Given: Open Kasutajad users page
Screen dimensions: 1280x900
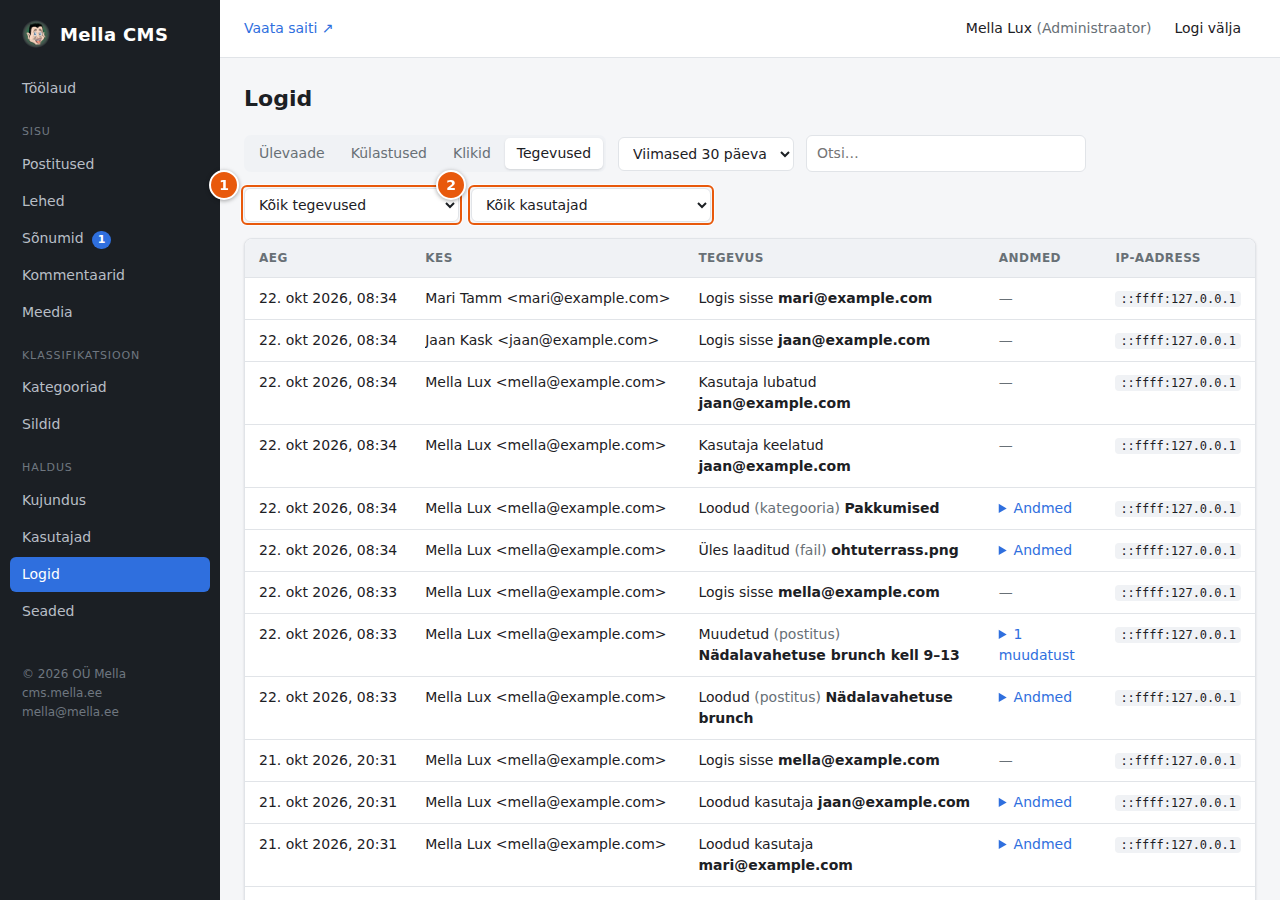Looking at the screenshot, I should point(110,537).
